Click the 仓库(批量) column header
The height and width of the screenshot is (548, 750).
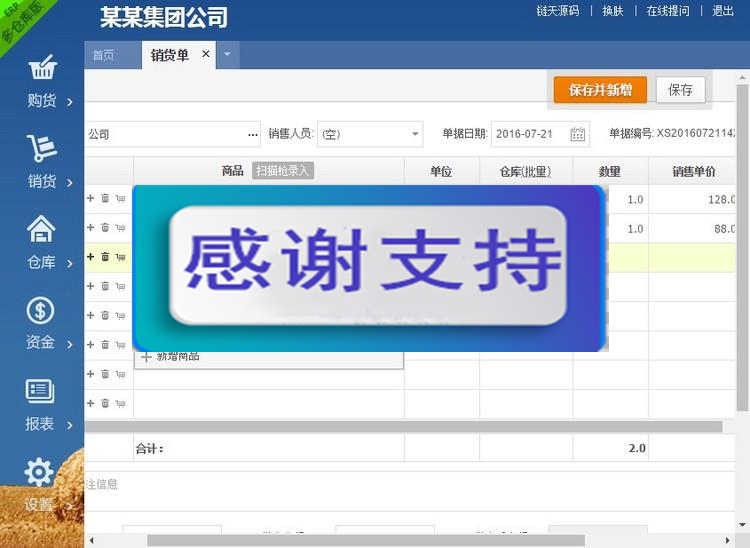pyautogui.click(x=525, y=171)
